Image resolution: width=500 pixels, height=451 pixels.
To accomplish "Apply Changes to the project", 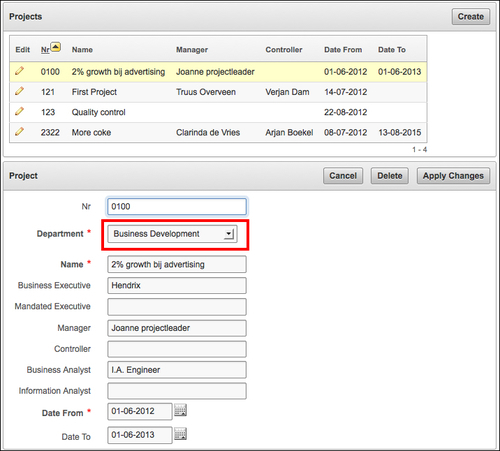I will [453, 176].
